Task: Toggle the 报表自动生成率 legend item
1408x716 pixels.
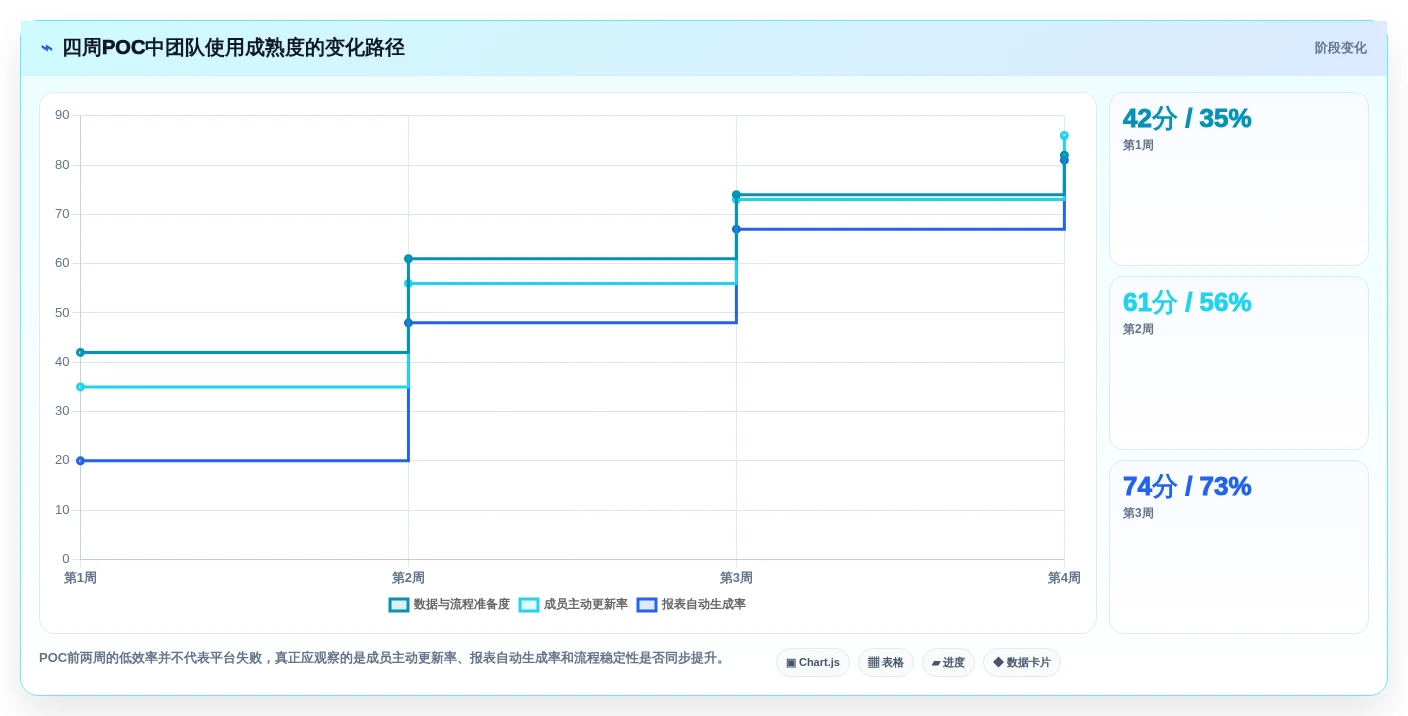Action: point(691,605)
